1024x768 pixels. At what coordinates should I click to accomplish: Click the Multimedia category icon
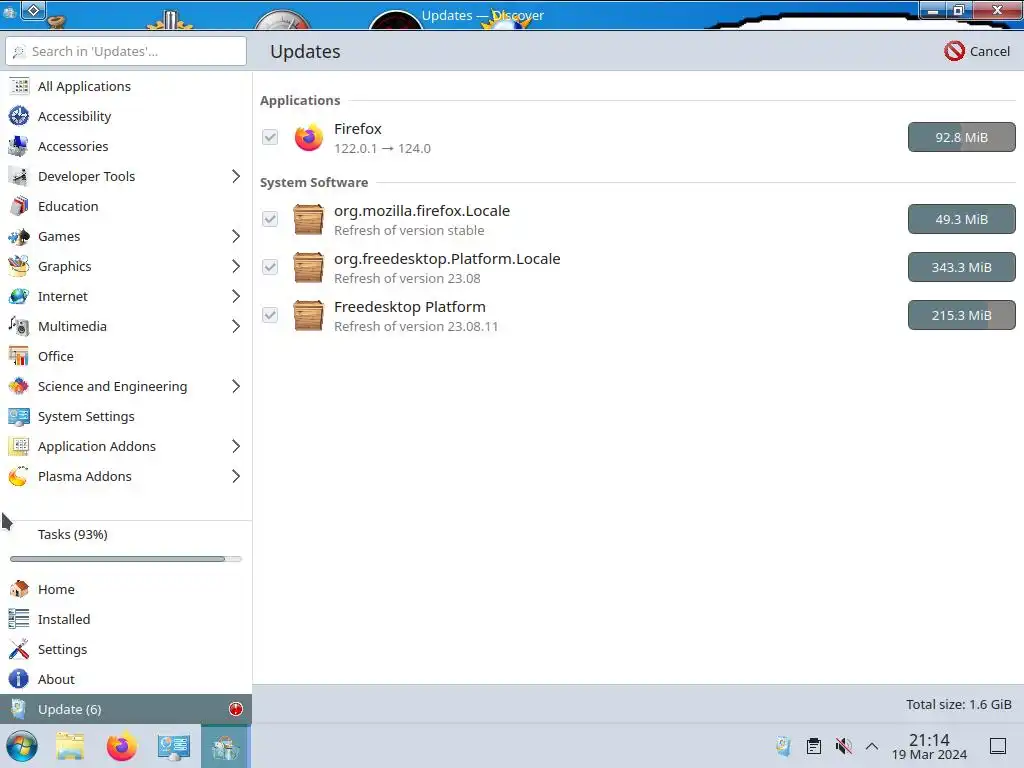(19, 327)
